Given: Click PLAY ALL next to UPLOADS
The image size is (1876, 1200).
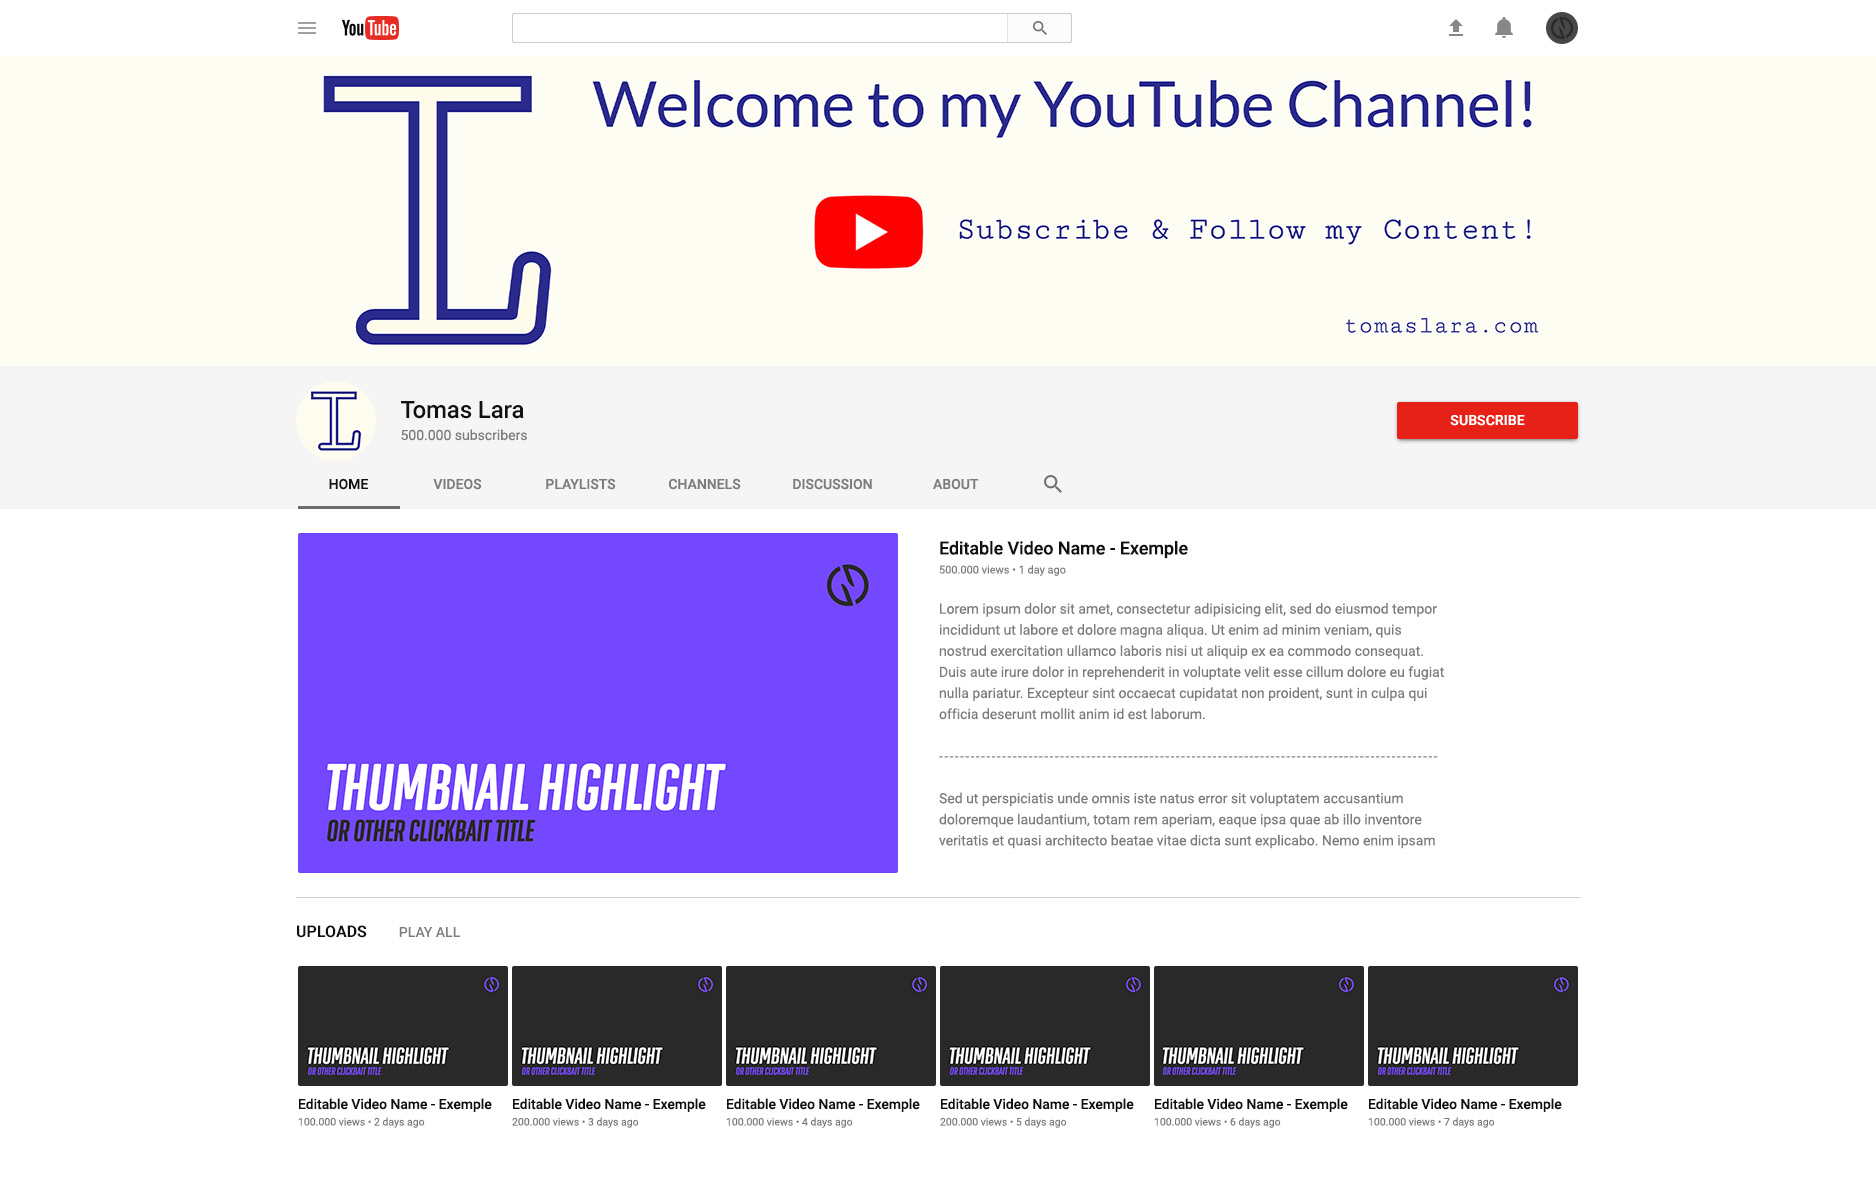Looking at the screenshot, I should (429, 931).
